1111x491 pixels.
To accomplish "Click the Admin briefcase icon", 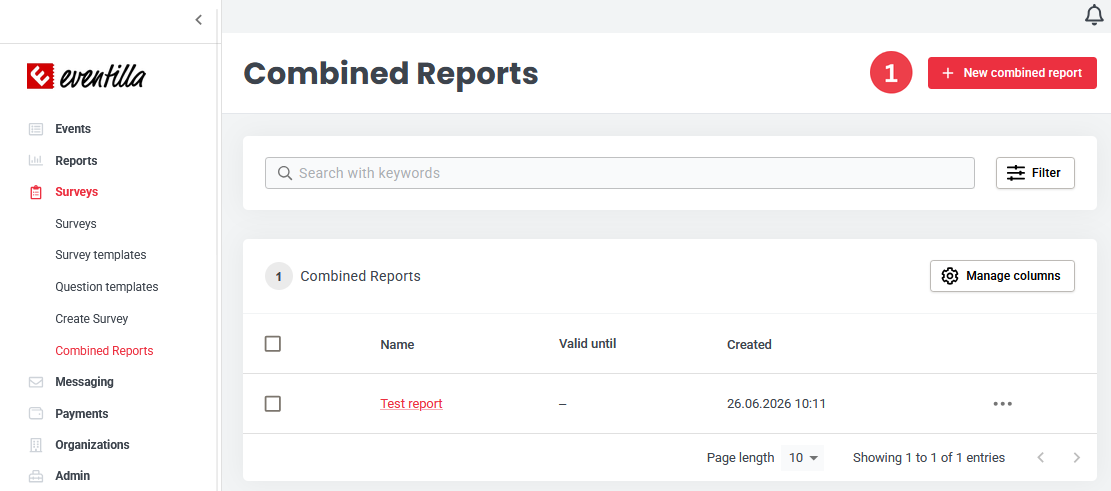I will click(x=35, y=476).
